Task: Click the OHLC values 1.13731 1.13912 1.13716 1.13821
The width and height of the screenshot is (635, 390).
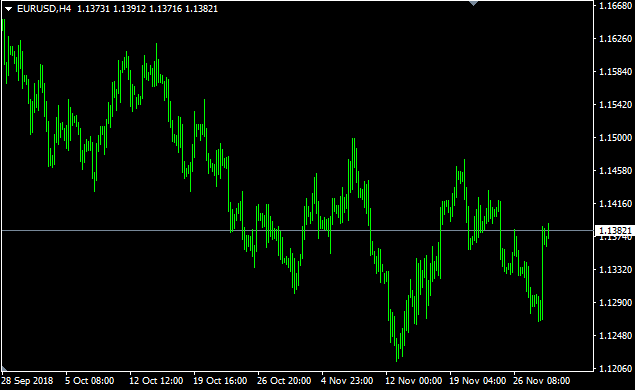Action: [x=147, y=9]
